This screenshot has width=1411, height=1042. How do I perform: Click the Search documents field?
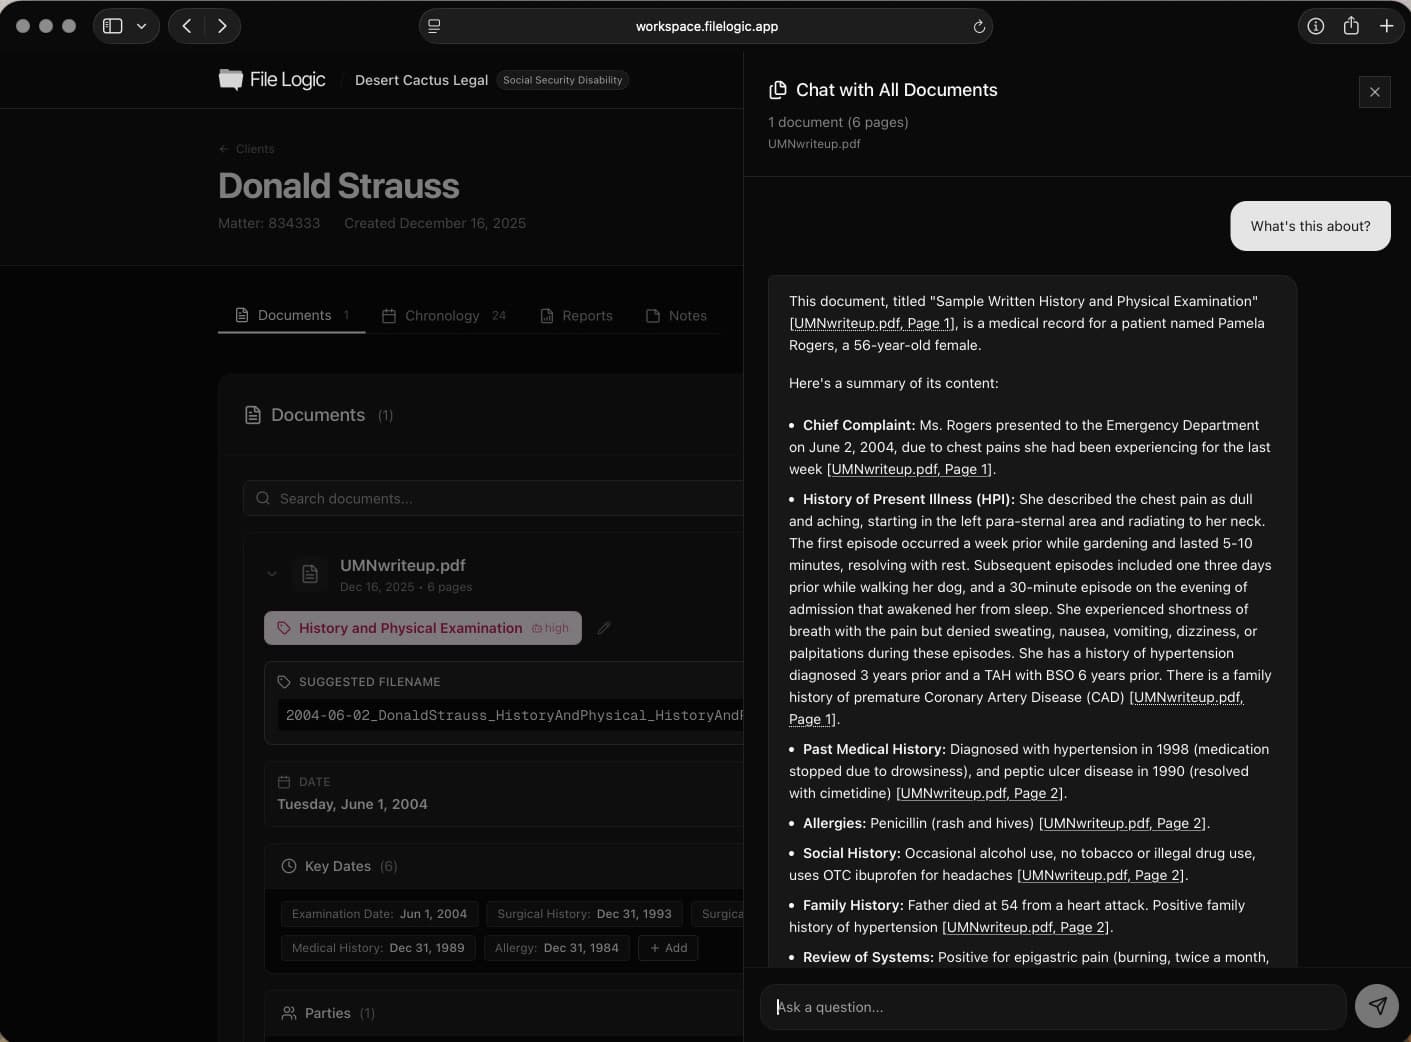pyautogui.click(x=495, y=498)
